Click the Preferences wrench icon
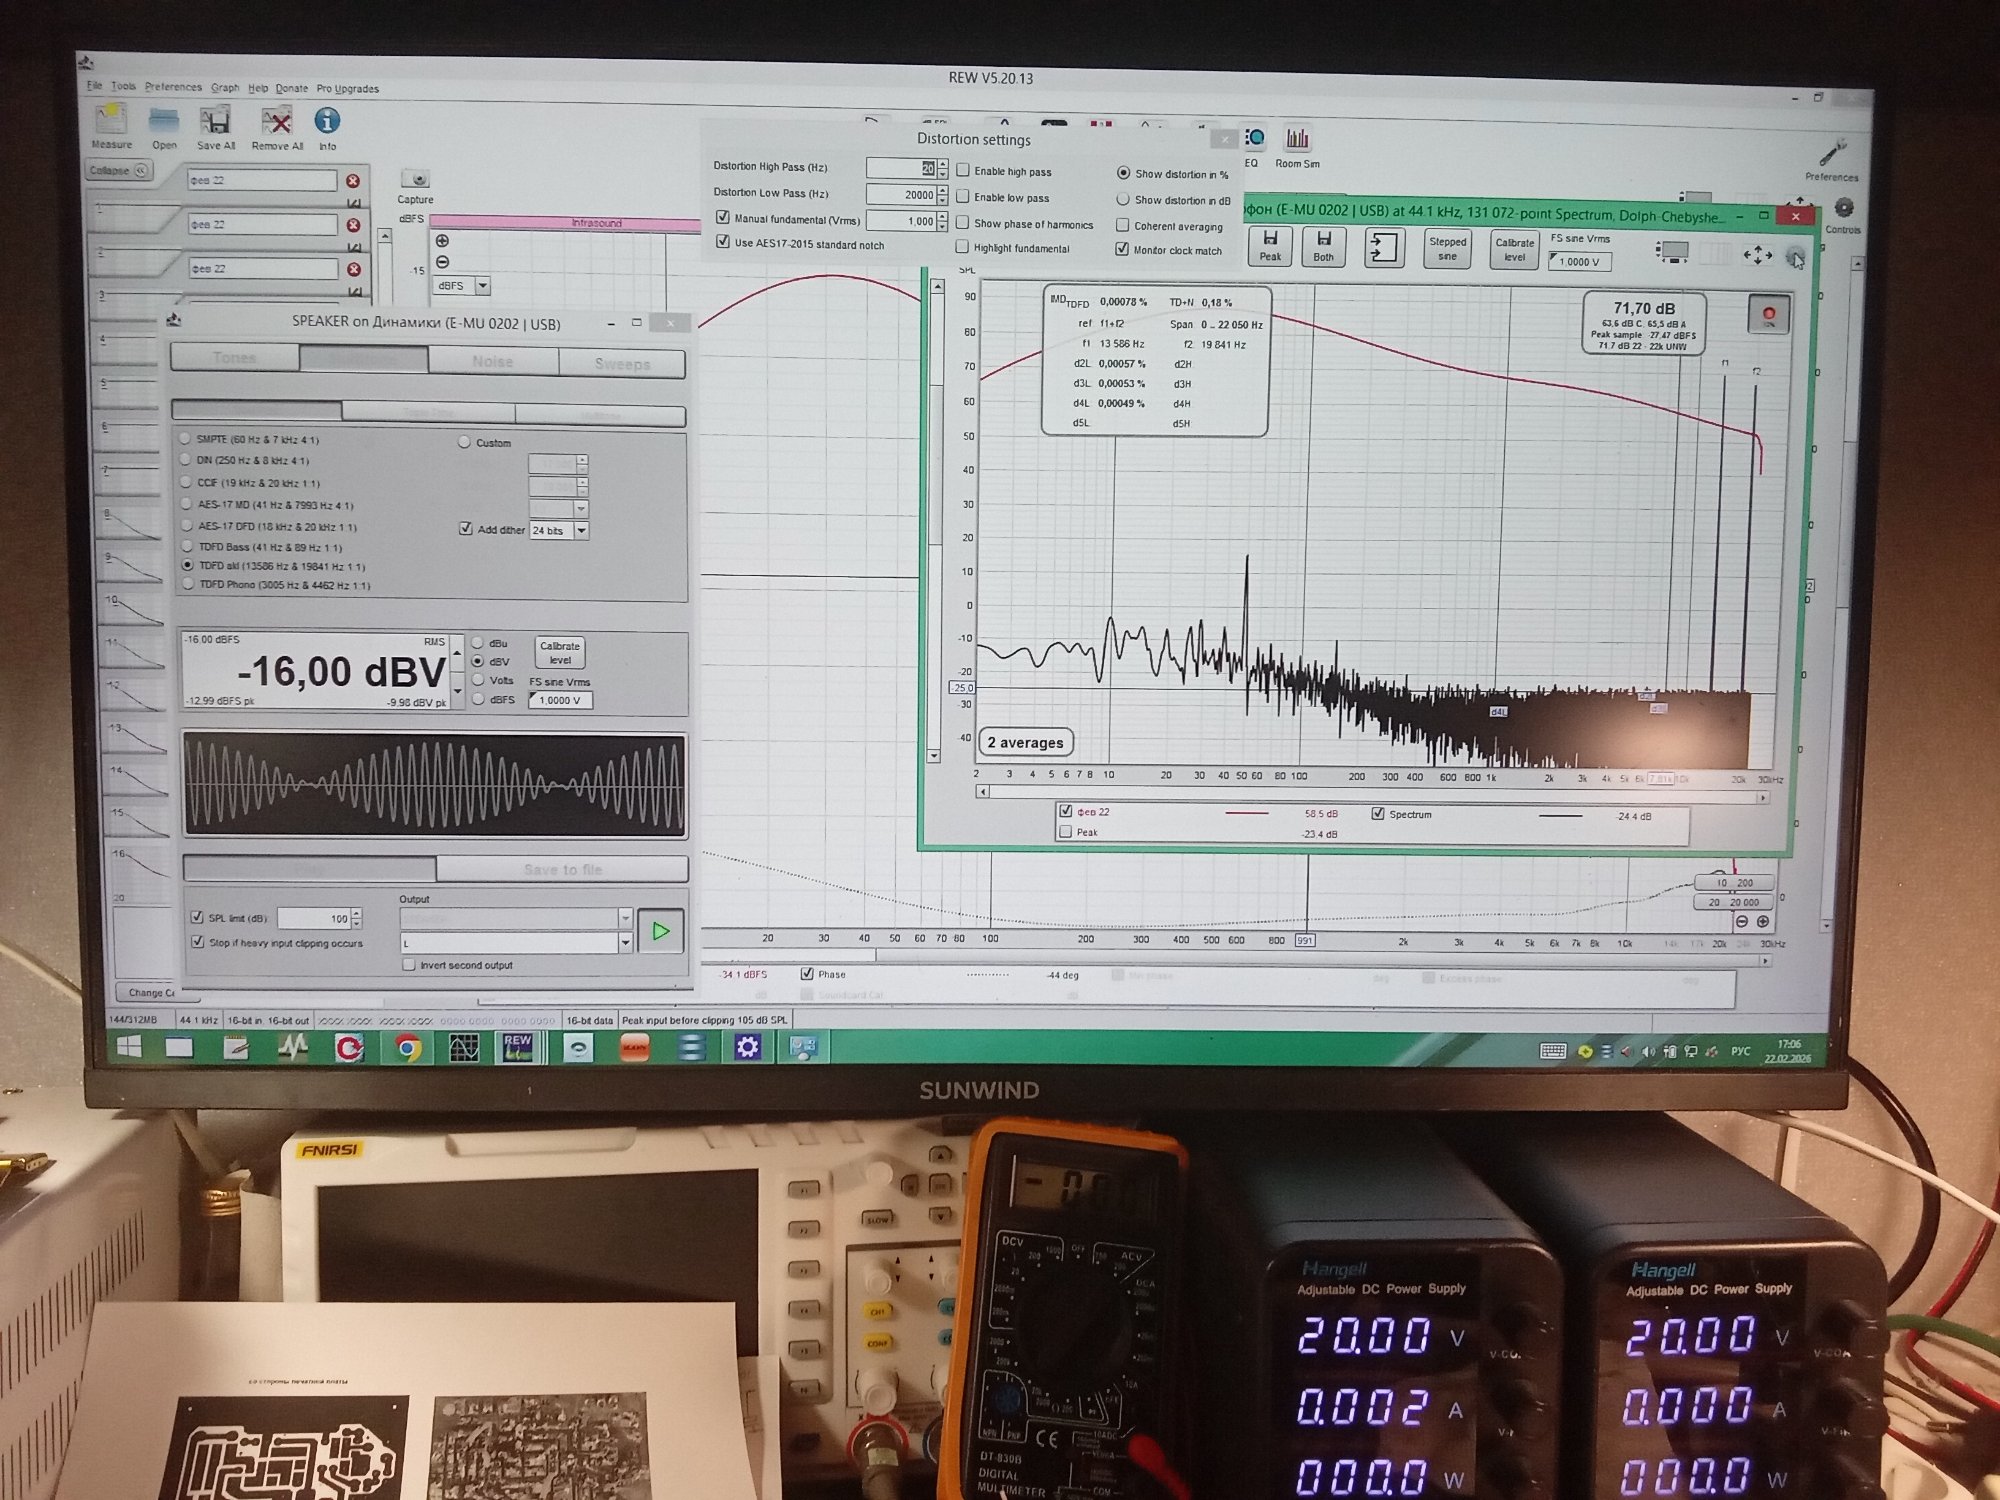The image size is (2000, 1500). coord(1831,155)
